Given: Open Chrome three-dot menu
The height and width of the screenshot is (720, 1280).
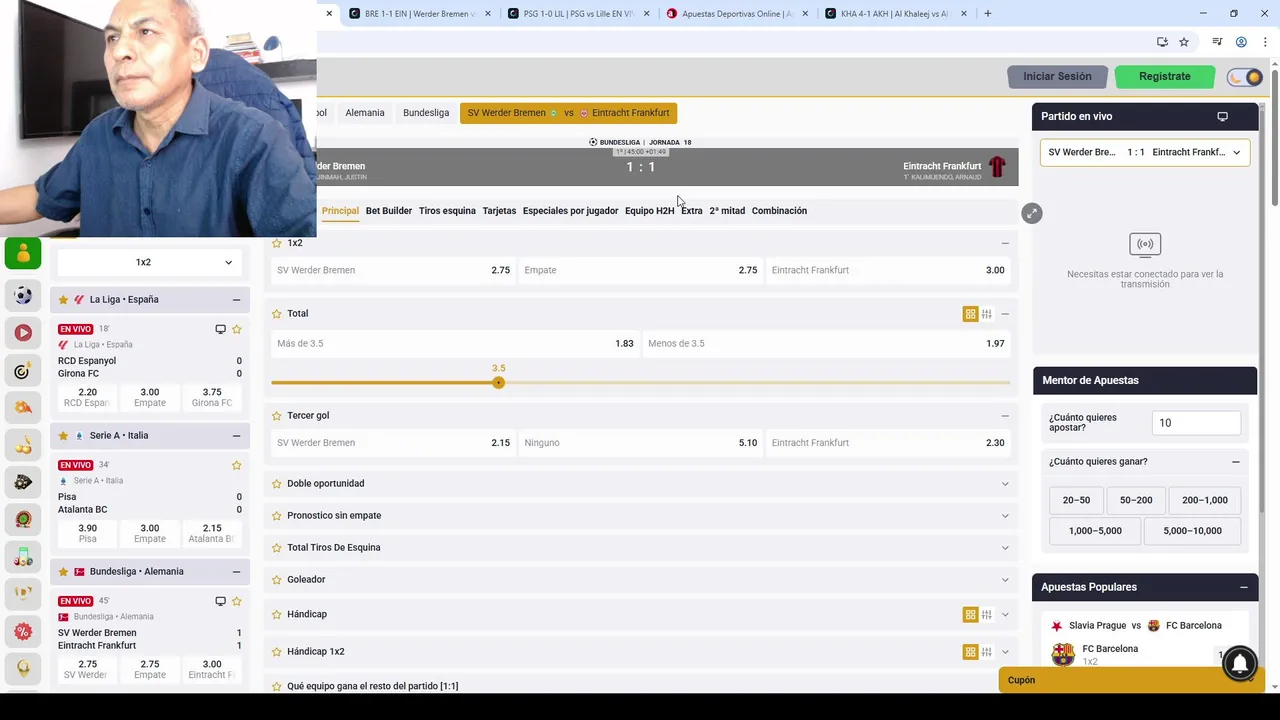Looking at the screenshot, I should (x=1265, y=42).
